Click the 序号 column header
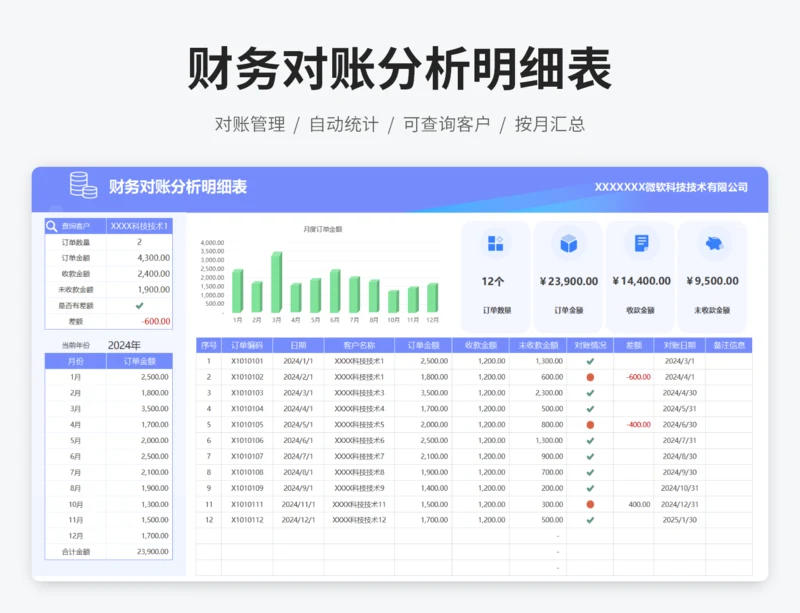Image resolution: width=800 pixels, height=613 pixels. click(209, 346)
